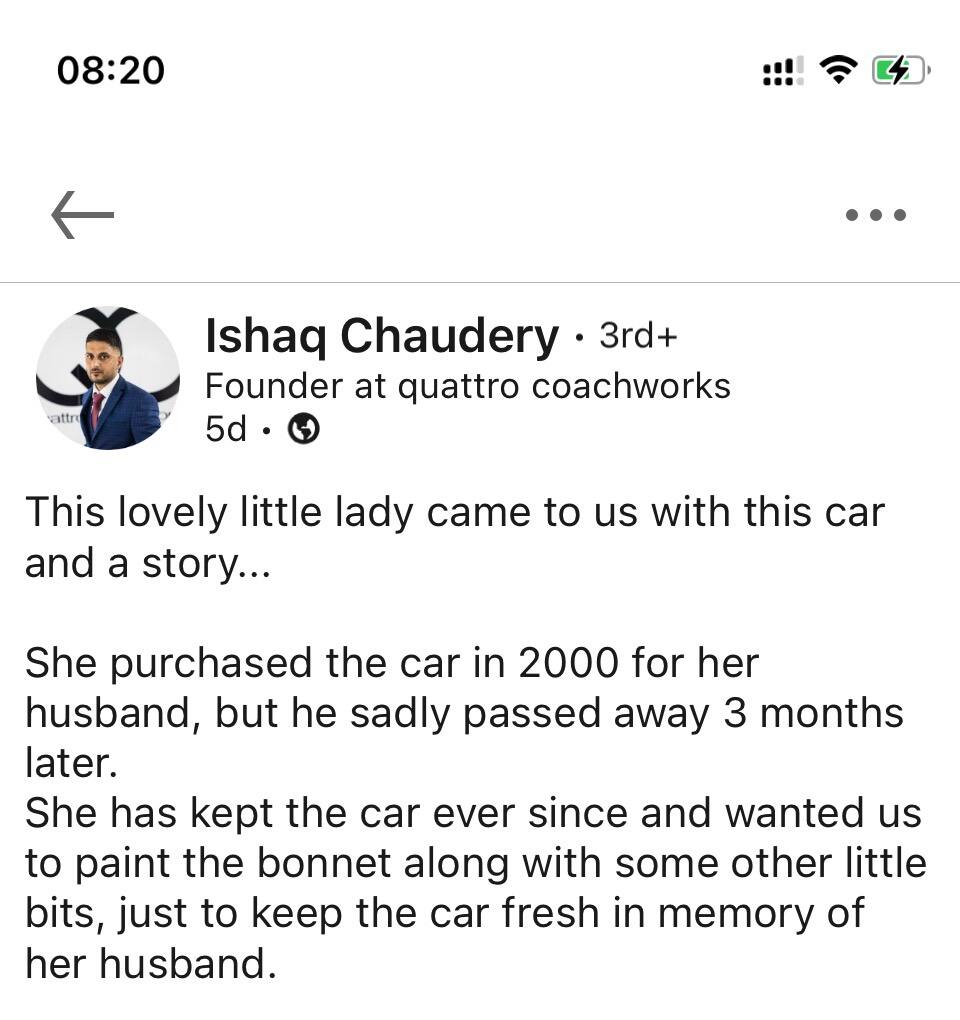
Task: Open the Ishaq Chaudery name link
Action: pos(382,337)
